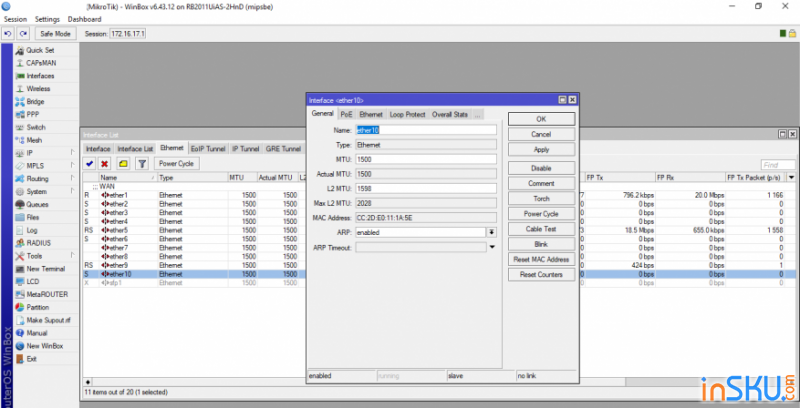Image resolution: width=800 pixels, height=408 pixels.
Task: Open Switch menu
Action: click(36, 127)
